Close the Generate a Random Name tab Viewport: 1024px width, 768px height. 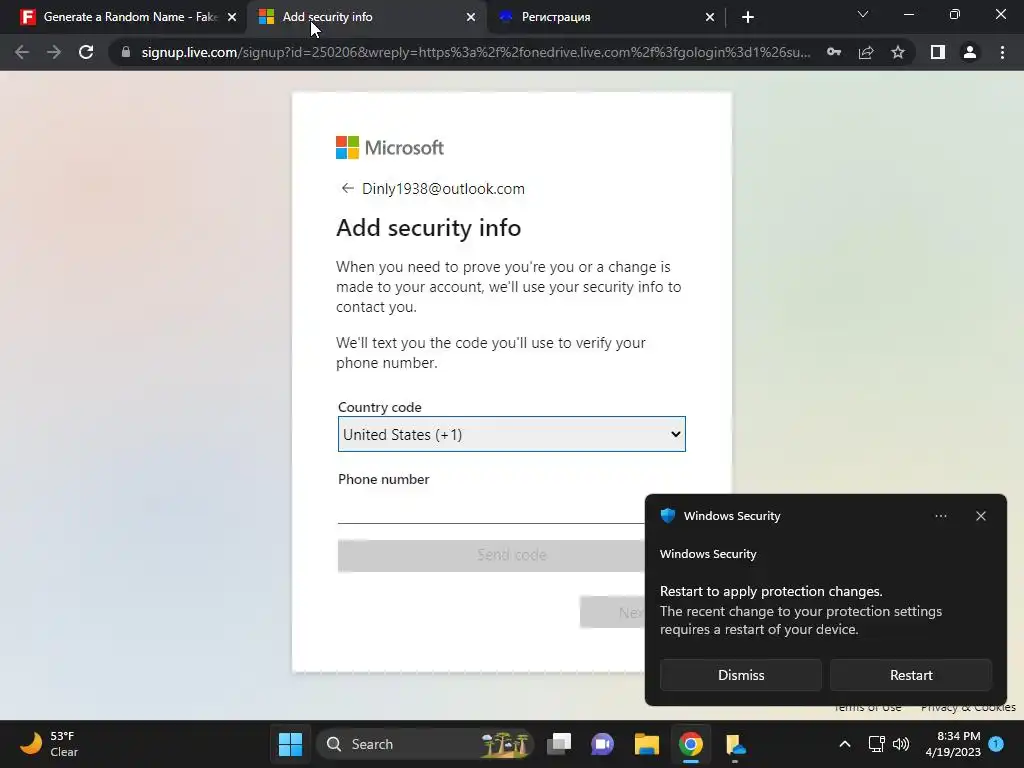(232, 17)
